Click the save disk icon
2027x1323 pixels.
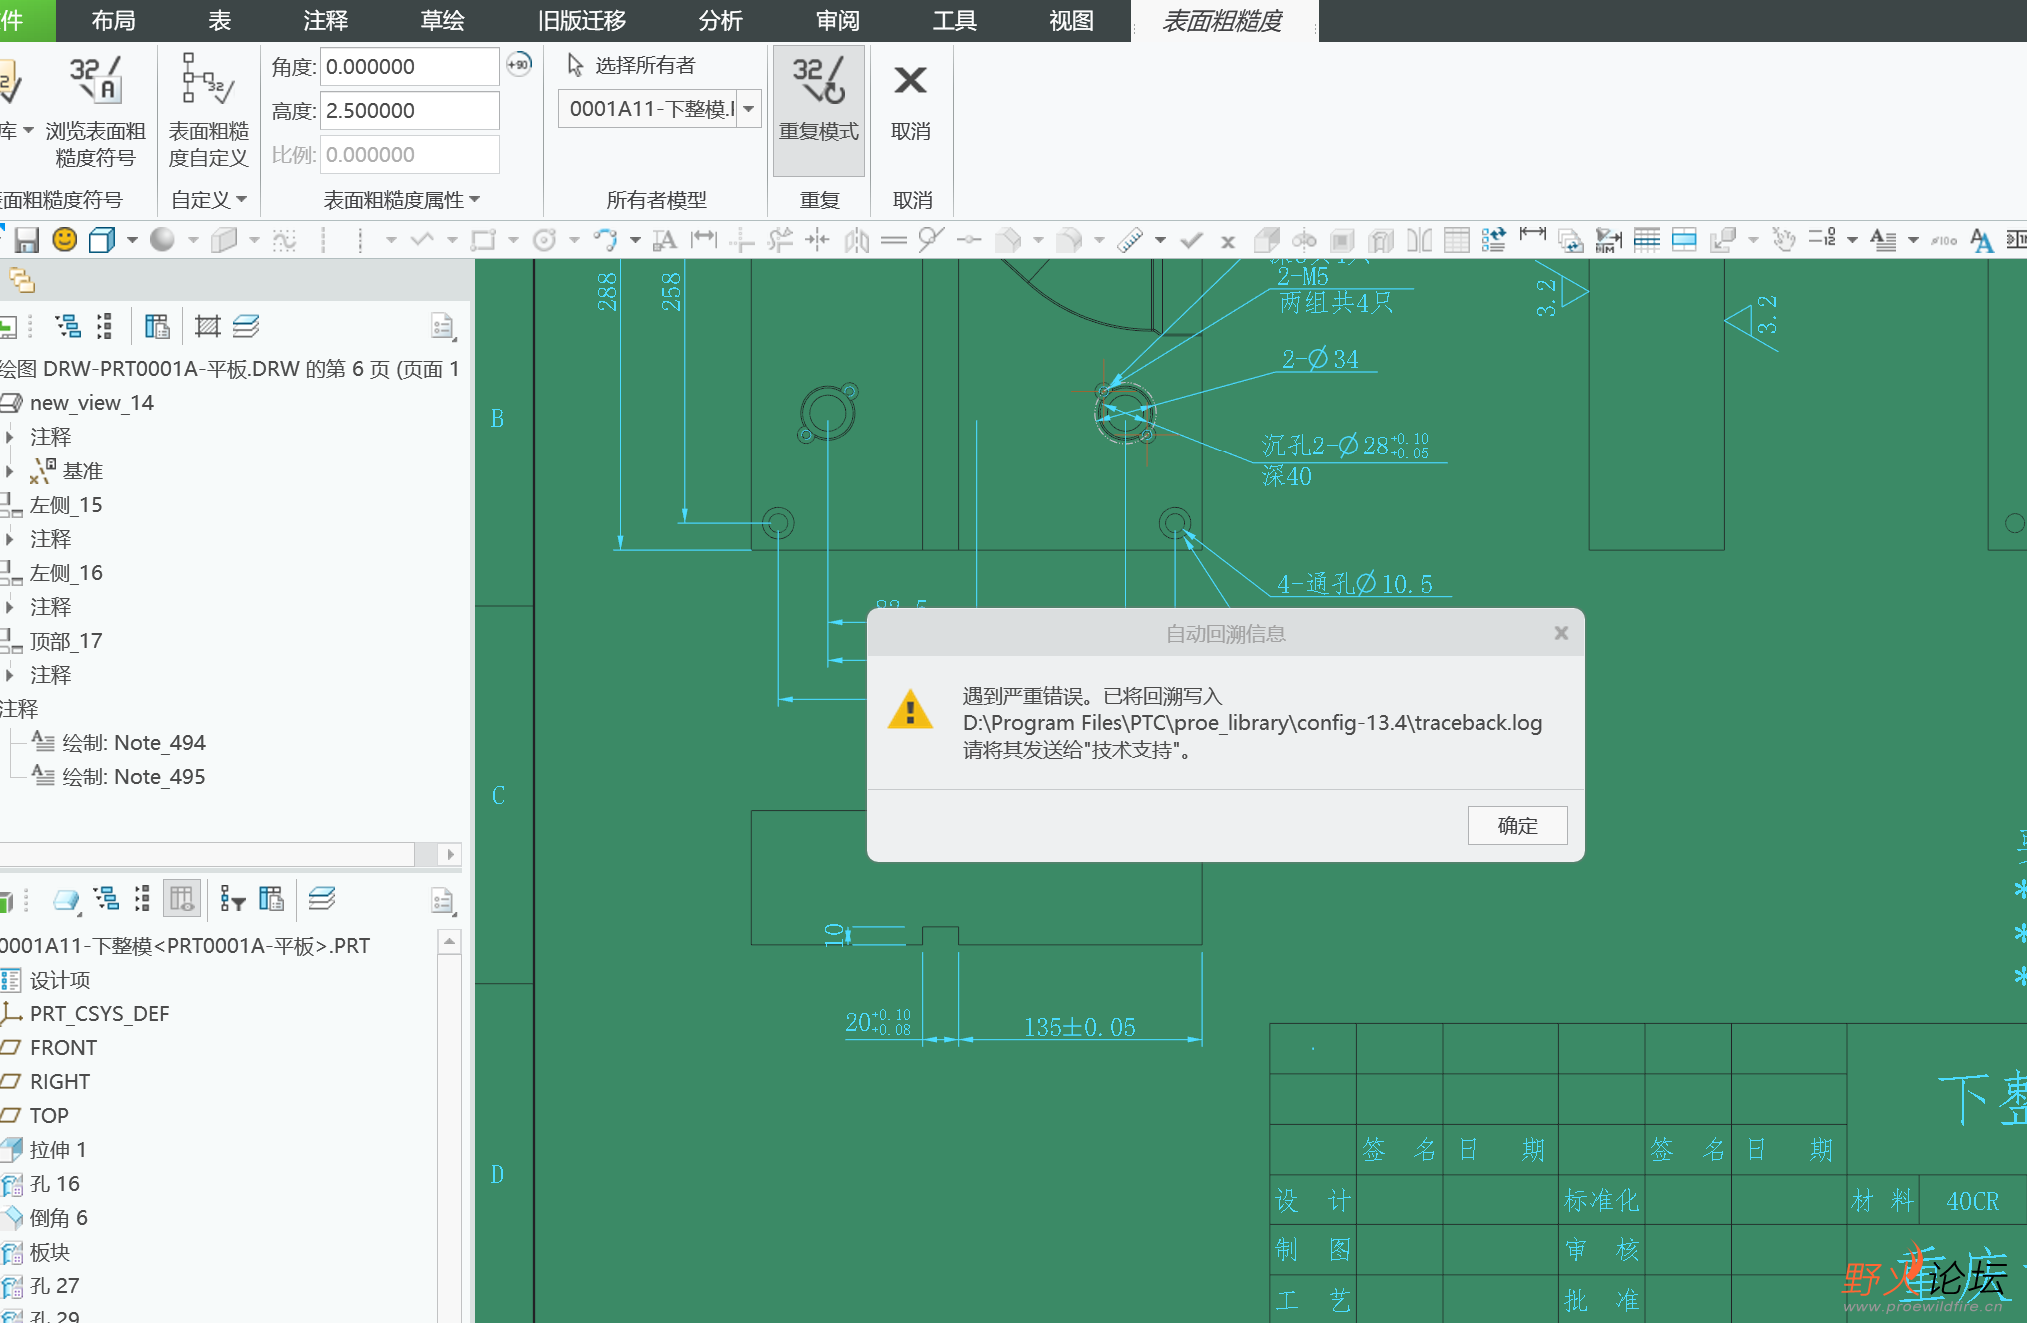(x=26, y=240)
